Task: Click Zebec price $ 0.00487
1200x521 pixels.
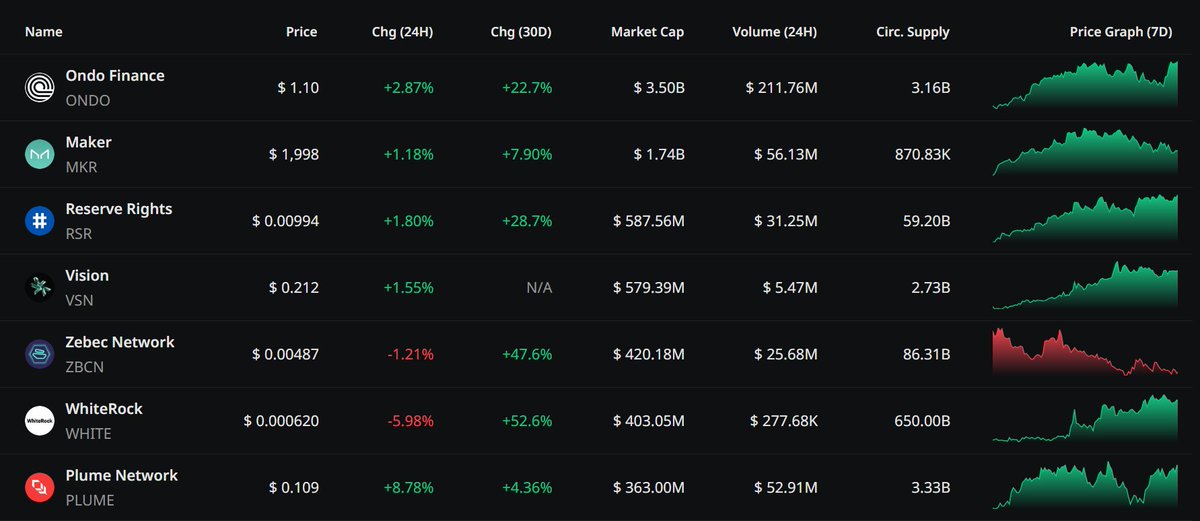Action: point(285,355)
